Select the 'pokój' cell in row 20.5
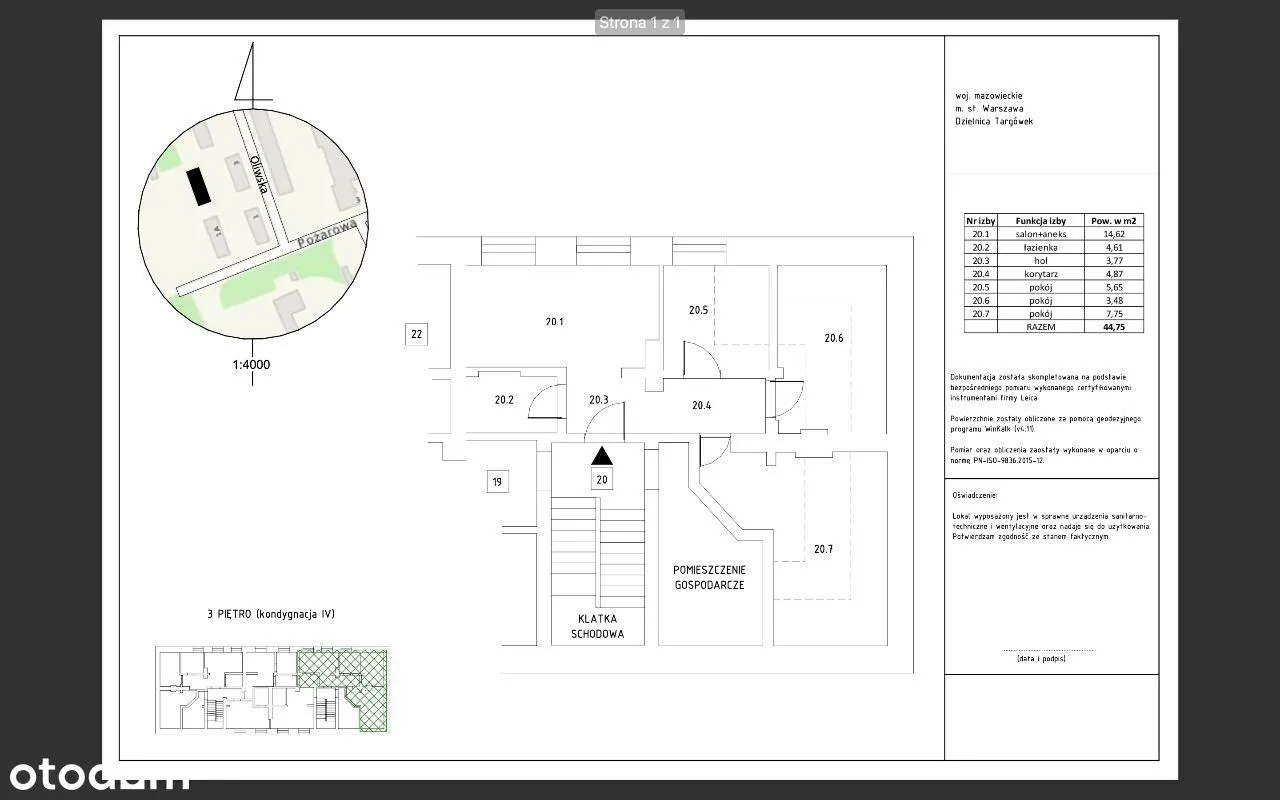The height and width of the screenshot is (800, 1280). tap(1041, 287)
